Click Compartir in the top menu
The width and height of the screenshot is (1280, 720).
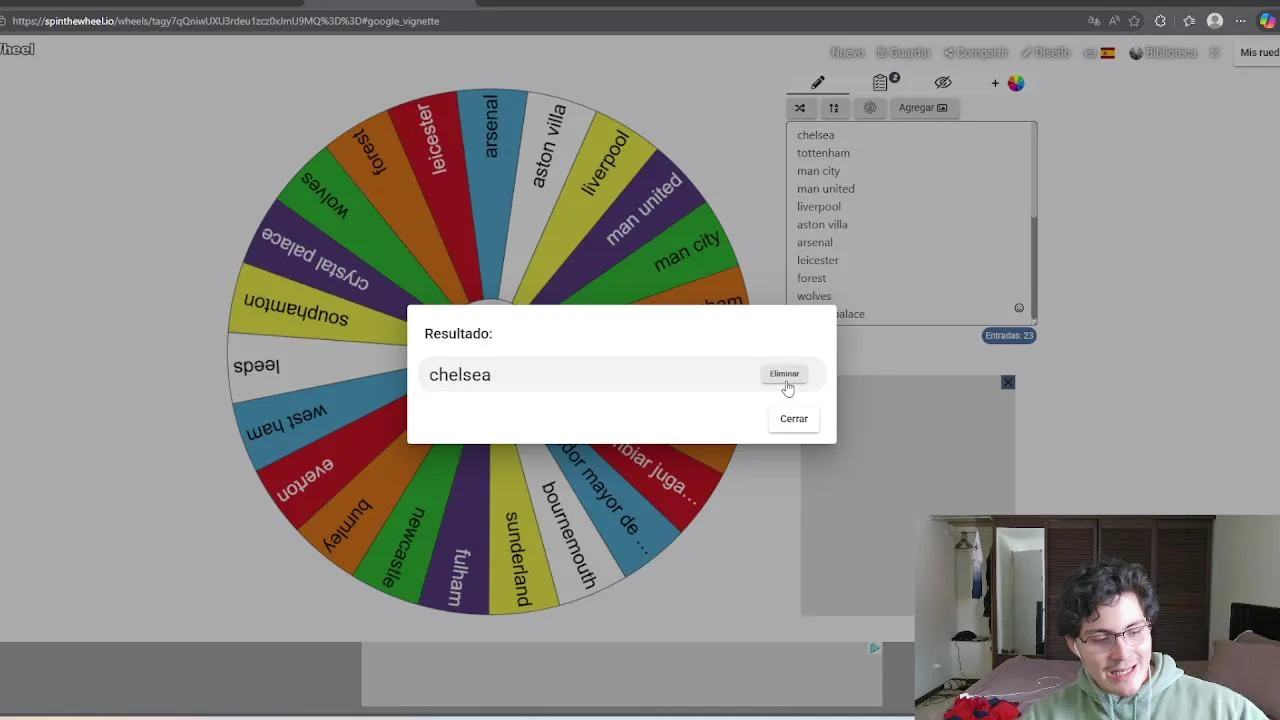point(976,53)
